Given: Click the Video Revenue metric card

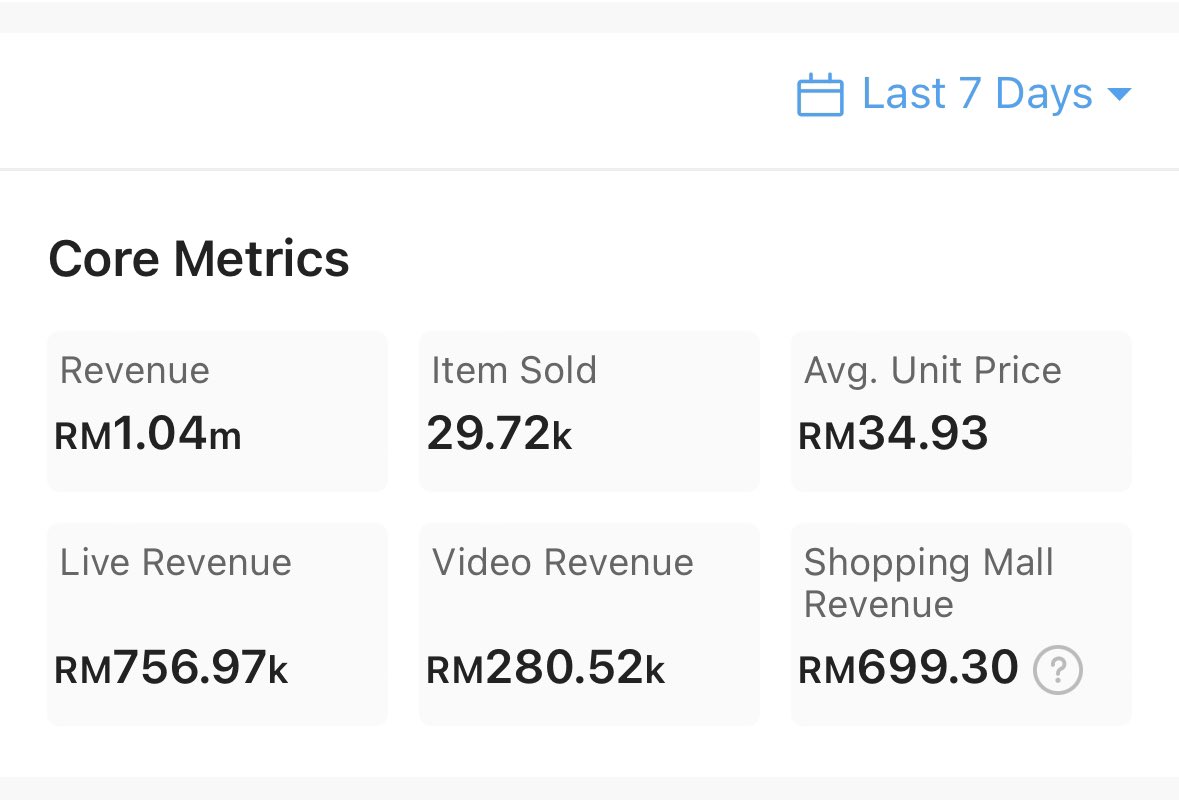Looking at the screenshot, I should pos(589,624).
